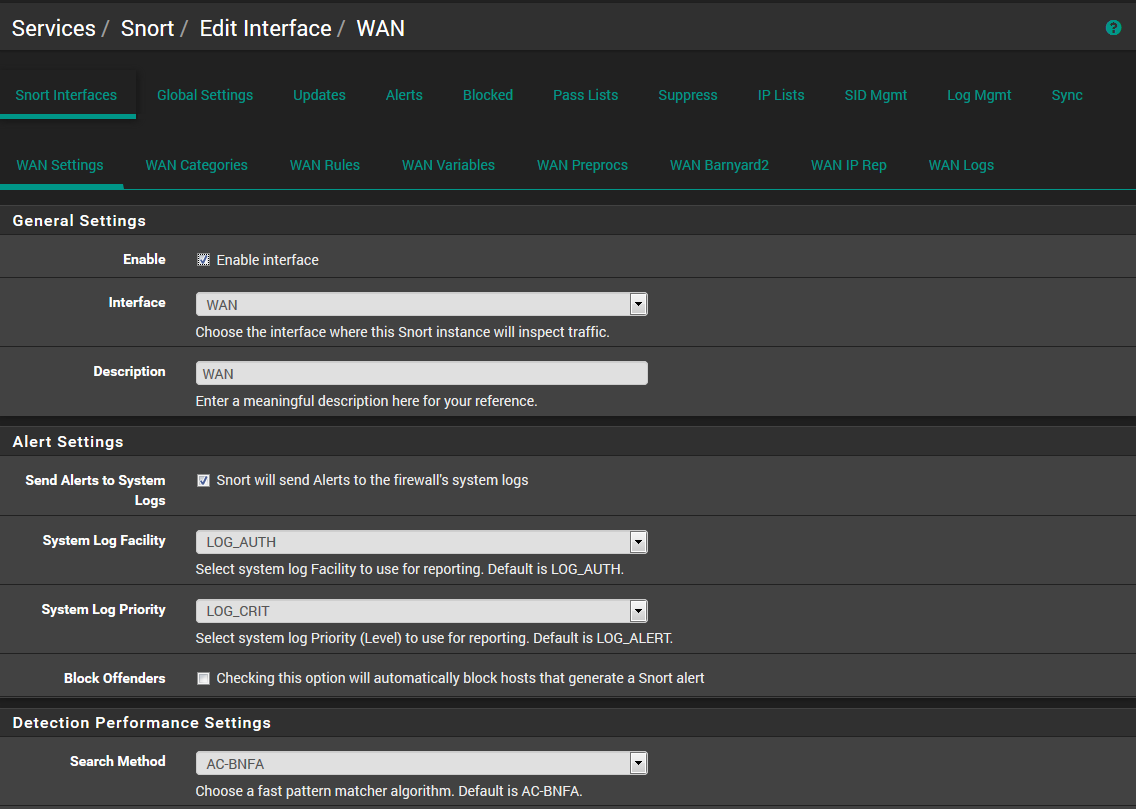Viewport: 1136px width, 809px height.
Task: Open the Search Method dropdown
Action: tap(422, 763)
